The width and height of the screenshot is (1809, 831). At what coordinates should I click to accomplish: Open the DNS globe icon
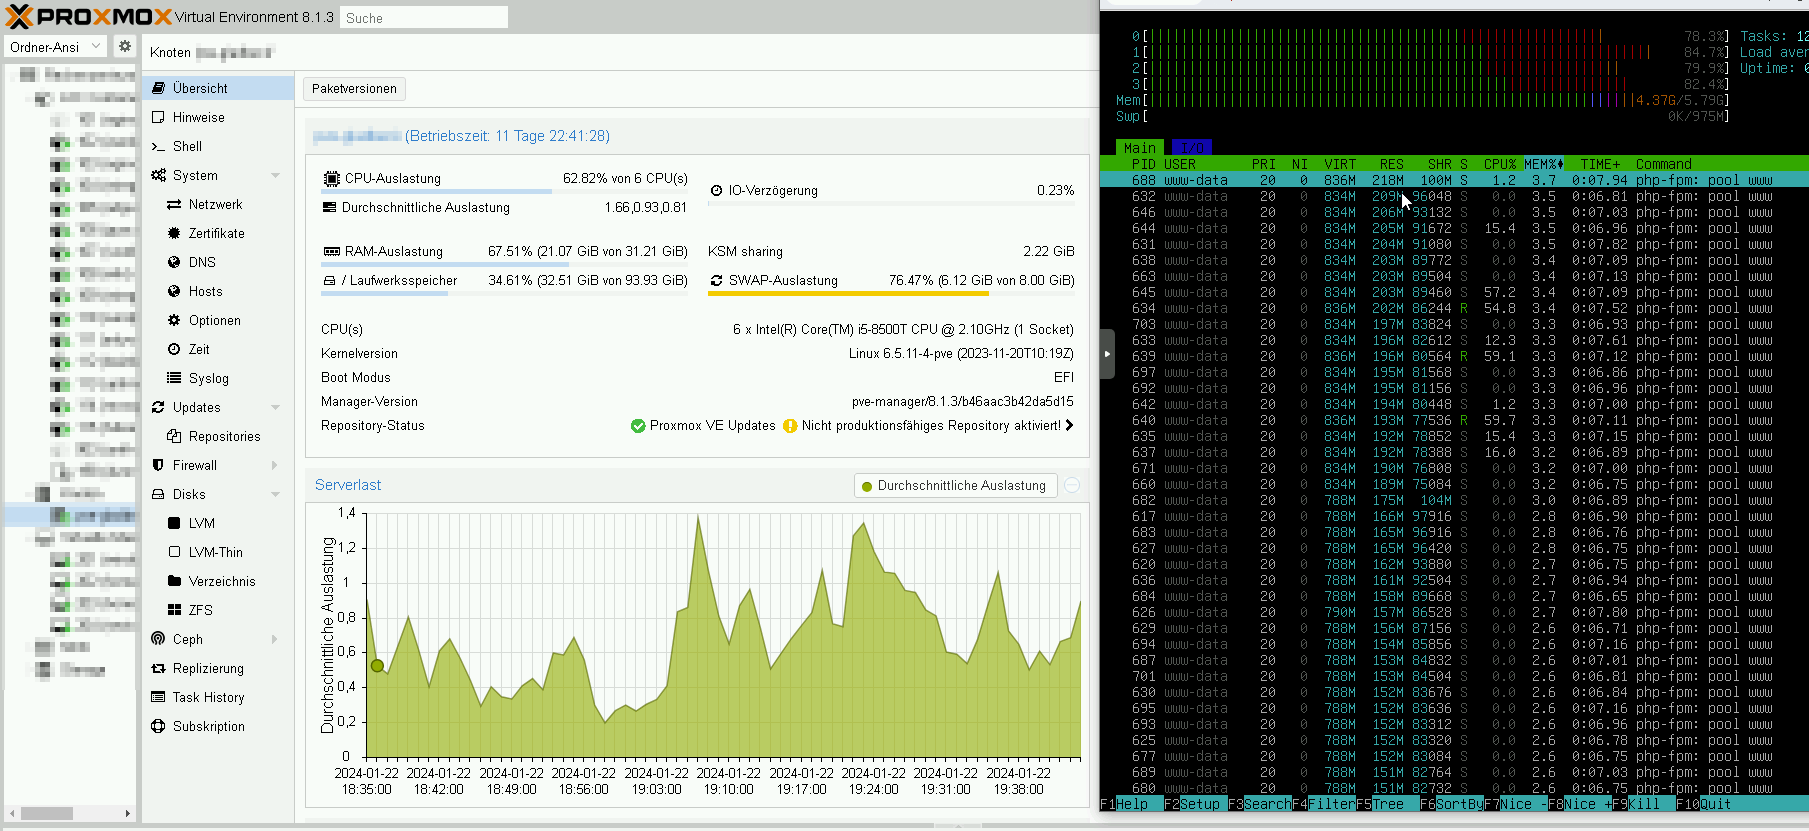click(174, 262)
